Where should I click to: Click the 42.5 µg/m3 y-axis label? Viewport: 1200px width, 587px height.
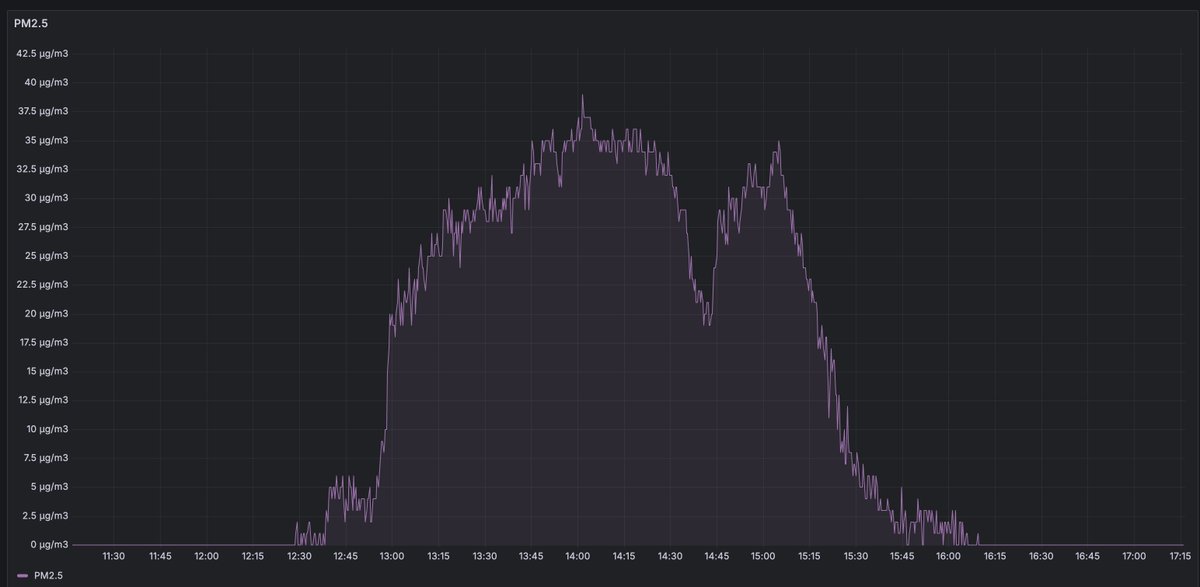(42, 53)
